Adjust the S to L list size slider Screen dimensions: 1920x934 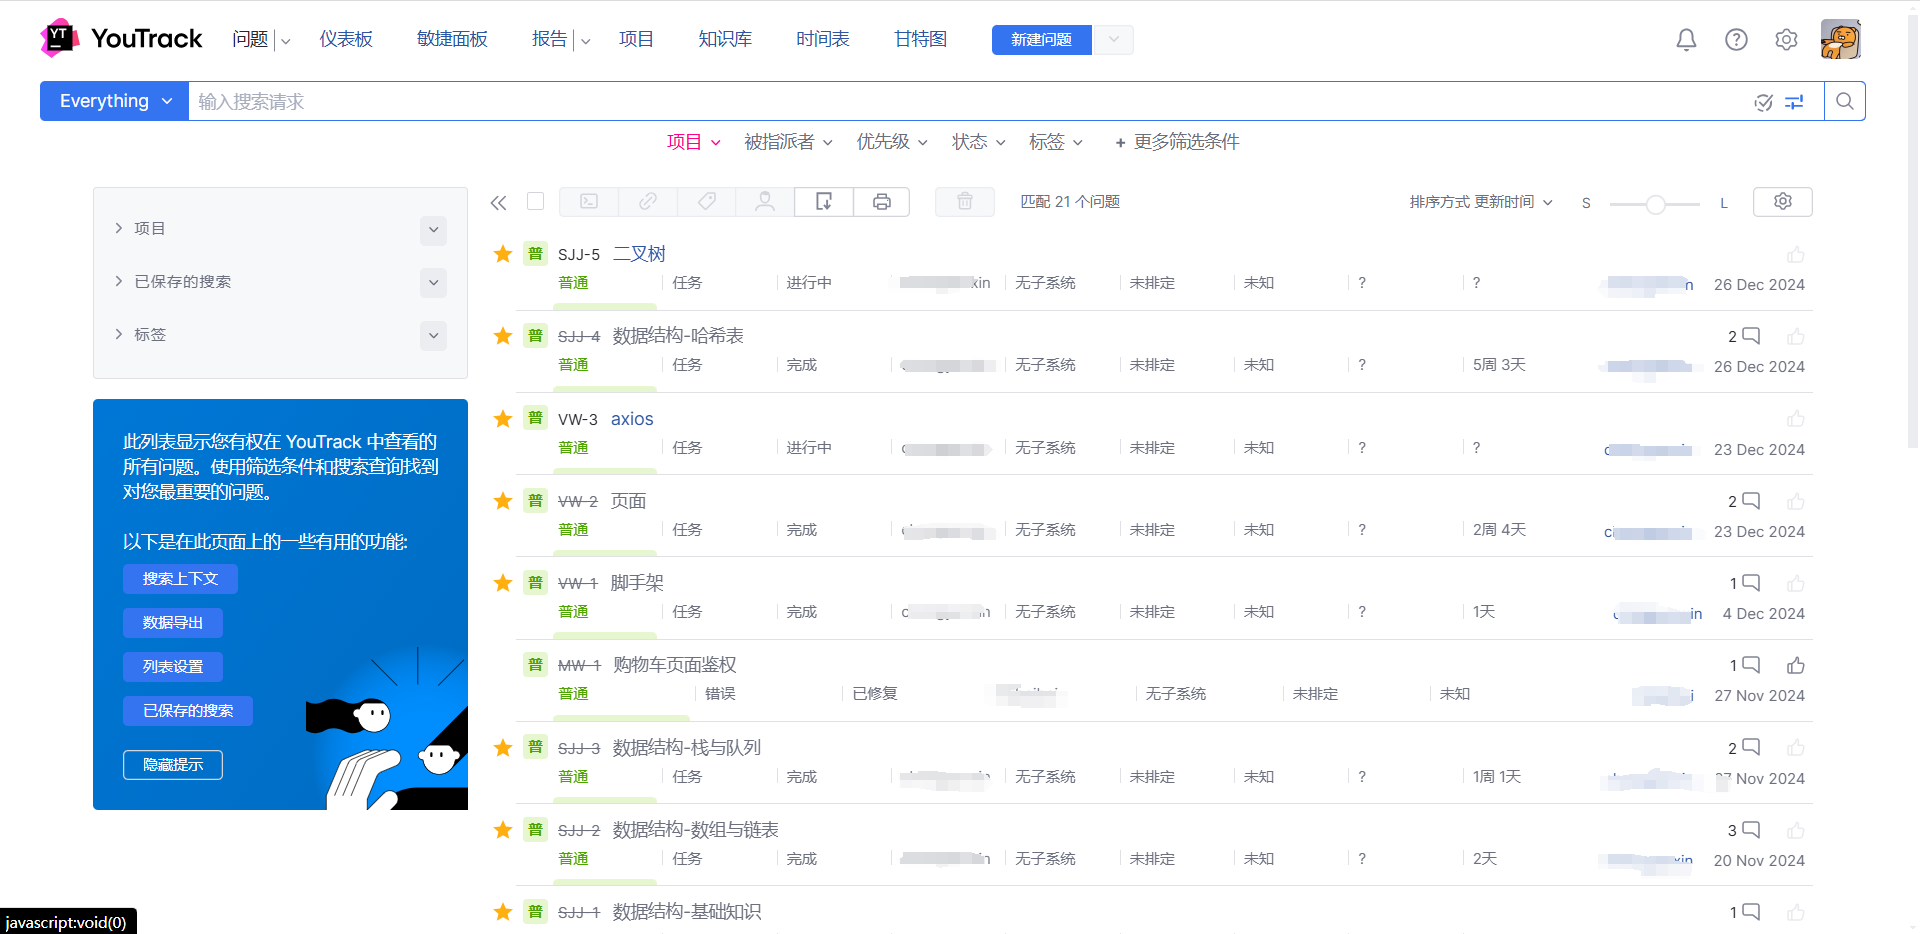[1655, 204]
